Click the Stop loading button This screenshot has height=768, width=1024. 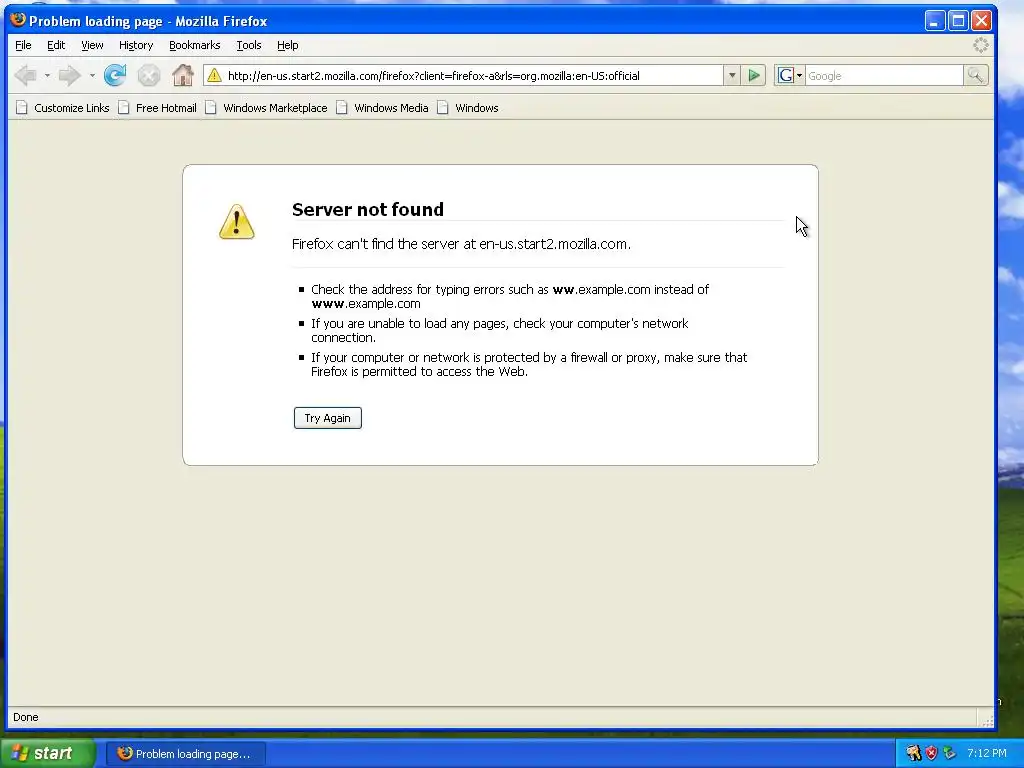pos(149,76)
